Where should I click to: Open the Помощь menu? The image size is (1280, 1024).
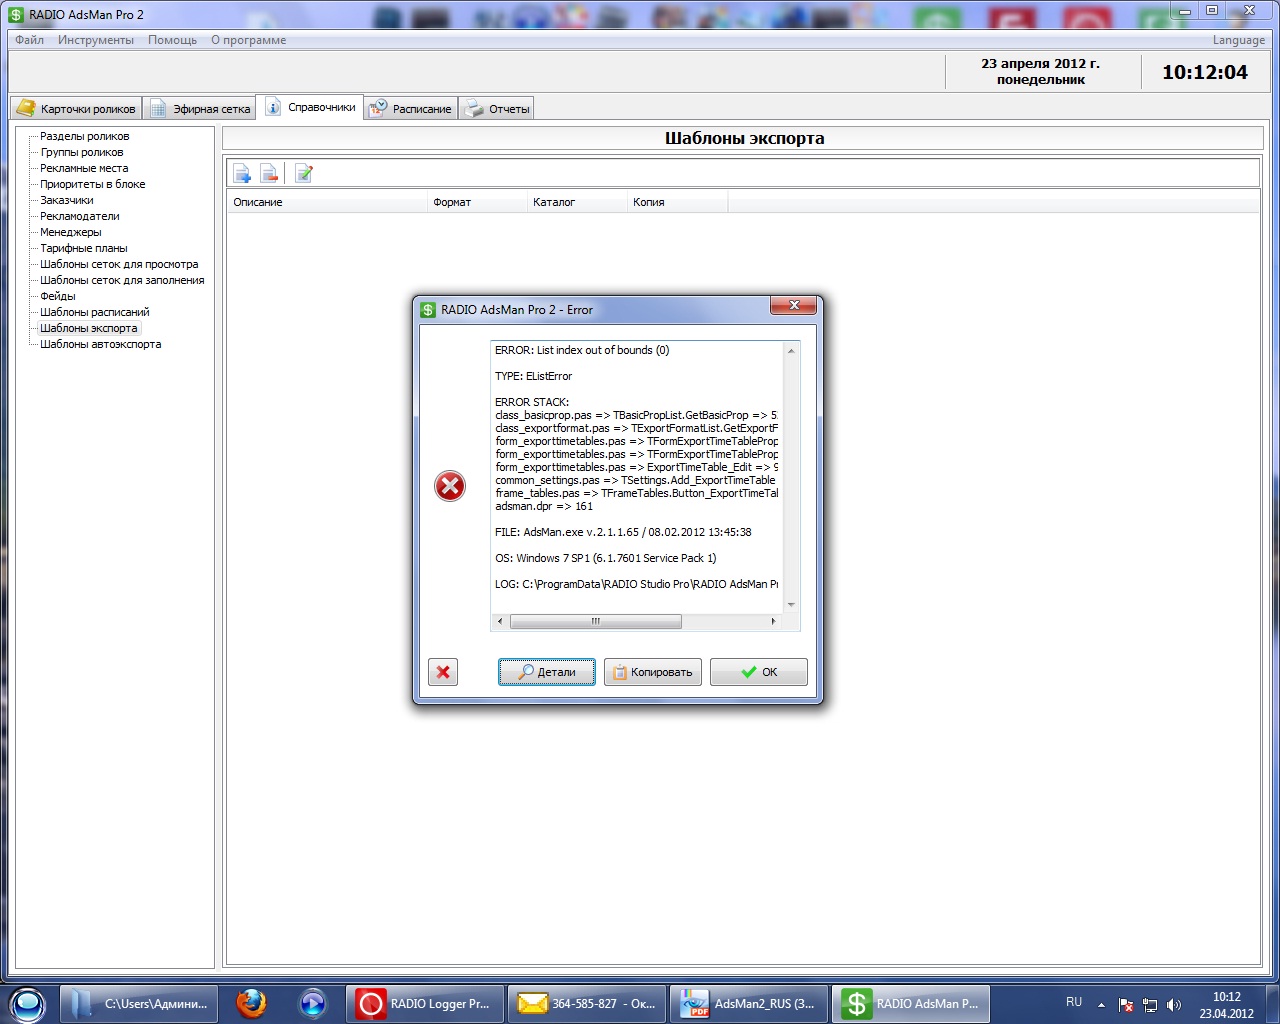pyautogui.click(x=173, y=40)
